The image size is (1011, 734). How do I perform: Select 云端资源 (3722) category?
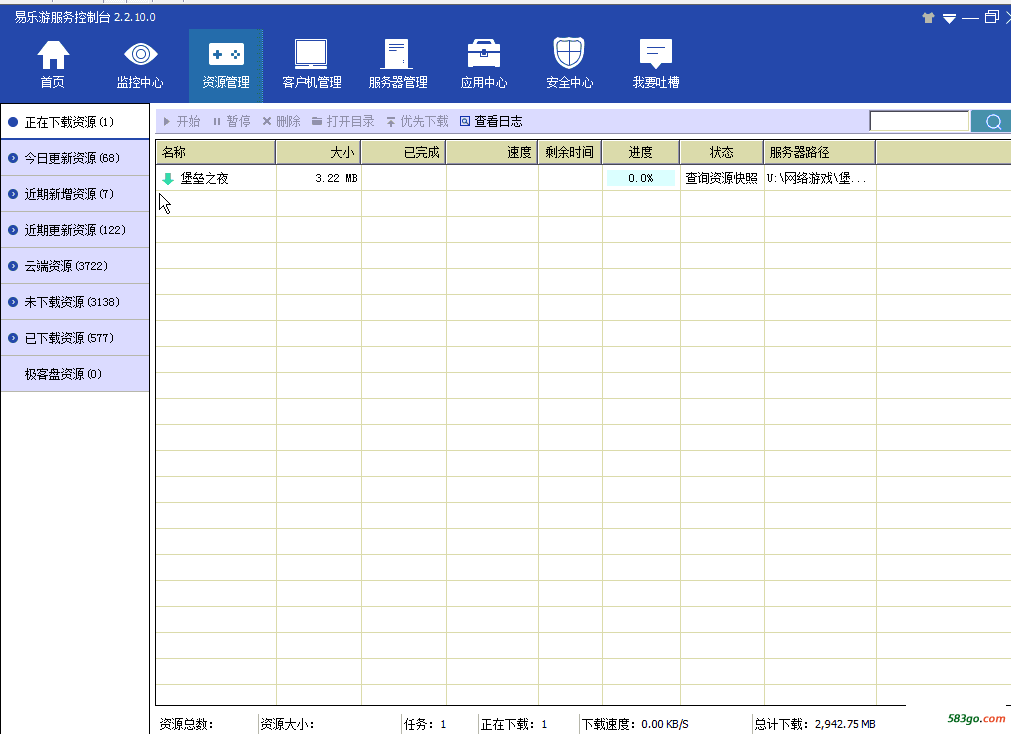75,266
